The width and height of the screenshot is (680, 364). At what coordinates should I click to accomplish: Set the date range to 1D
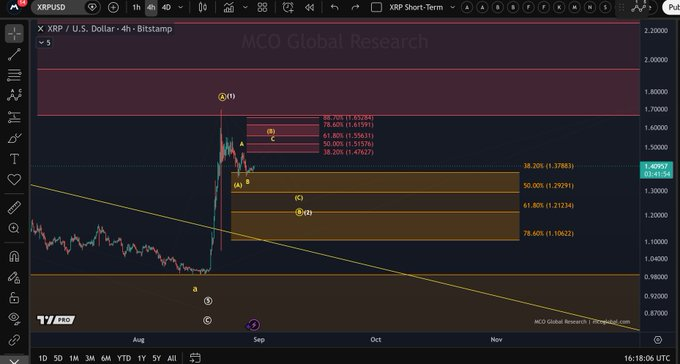[x=43, y=358]
